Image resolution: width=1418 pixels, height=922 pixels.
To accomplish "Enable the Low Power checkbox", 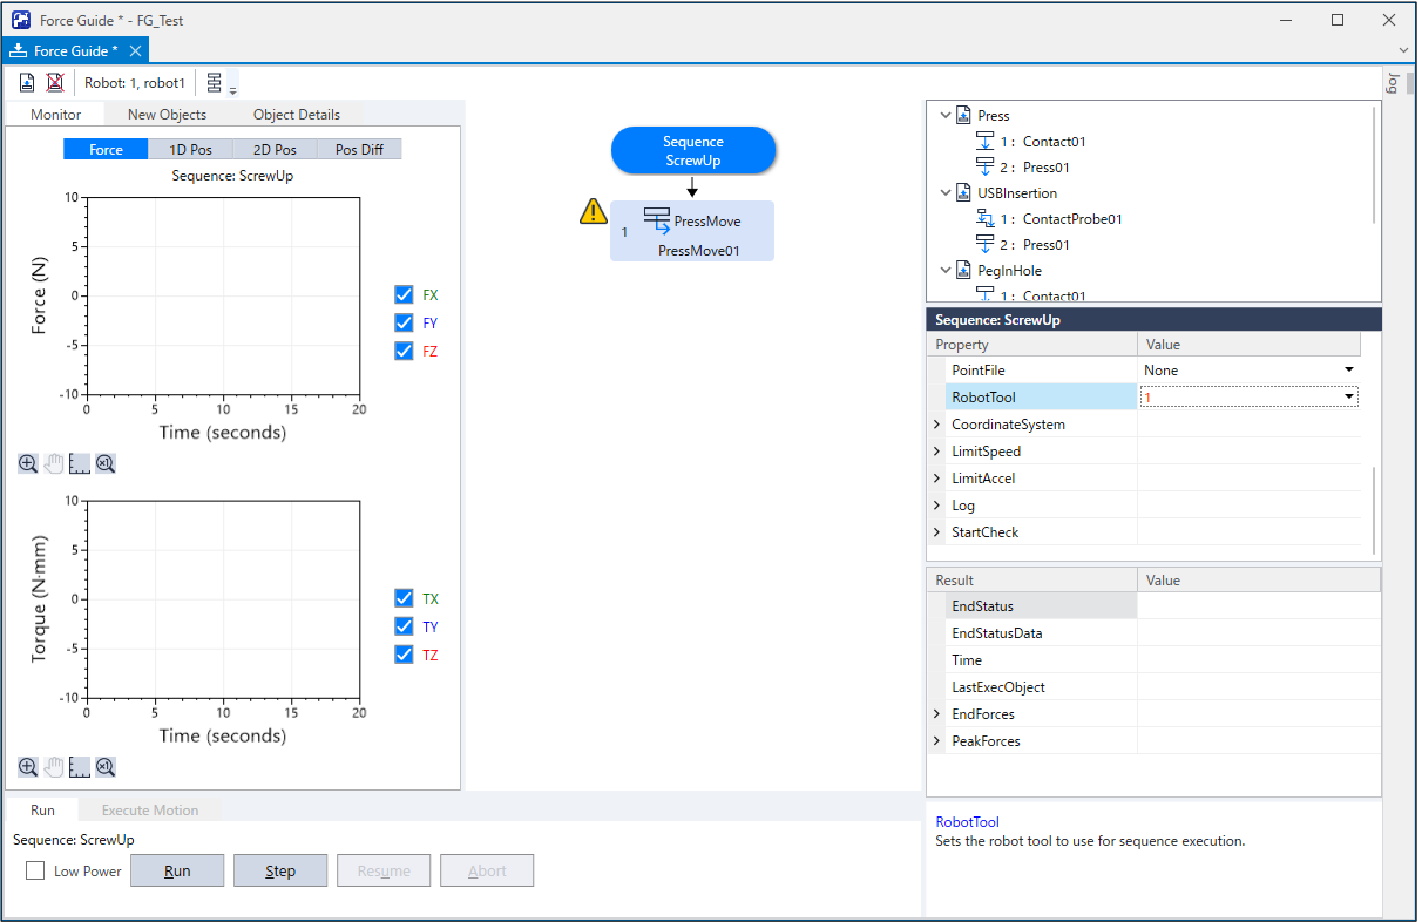I will point(36,871).
